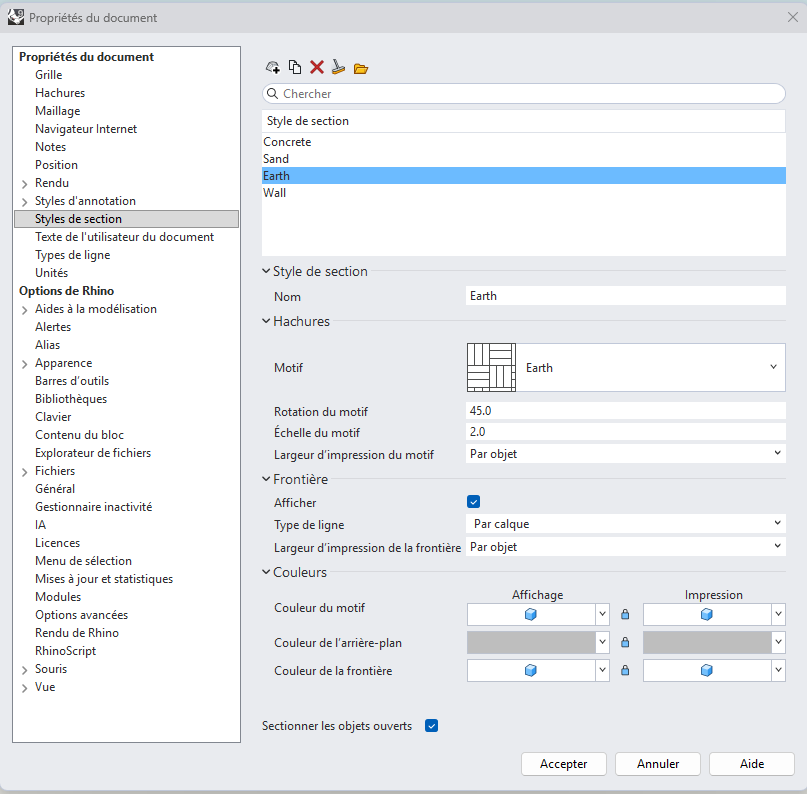The height and width of the screenshot is (794, 807).
Task: Uncheck the Afficher frontière checkbox
Action: (x=473, y=502)
